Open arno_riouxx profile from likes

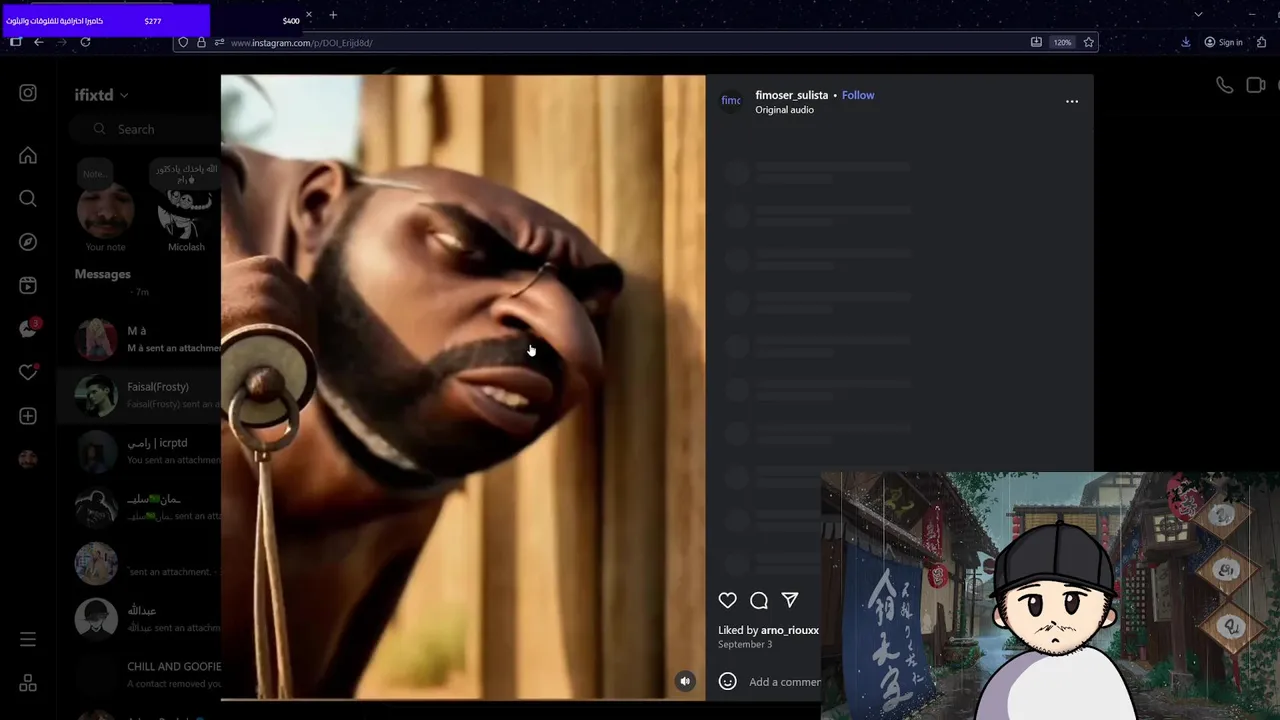pos(790,630)
